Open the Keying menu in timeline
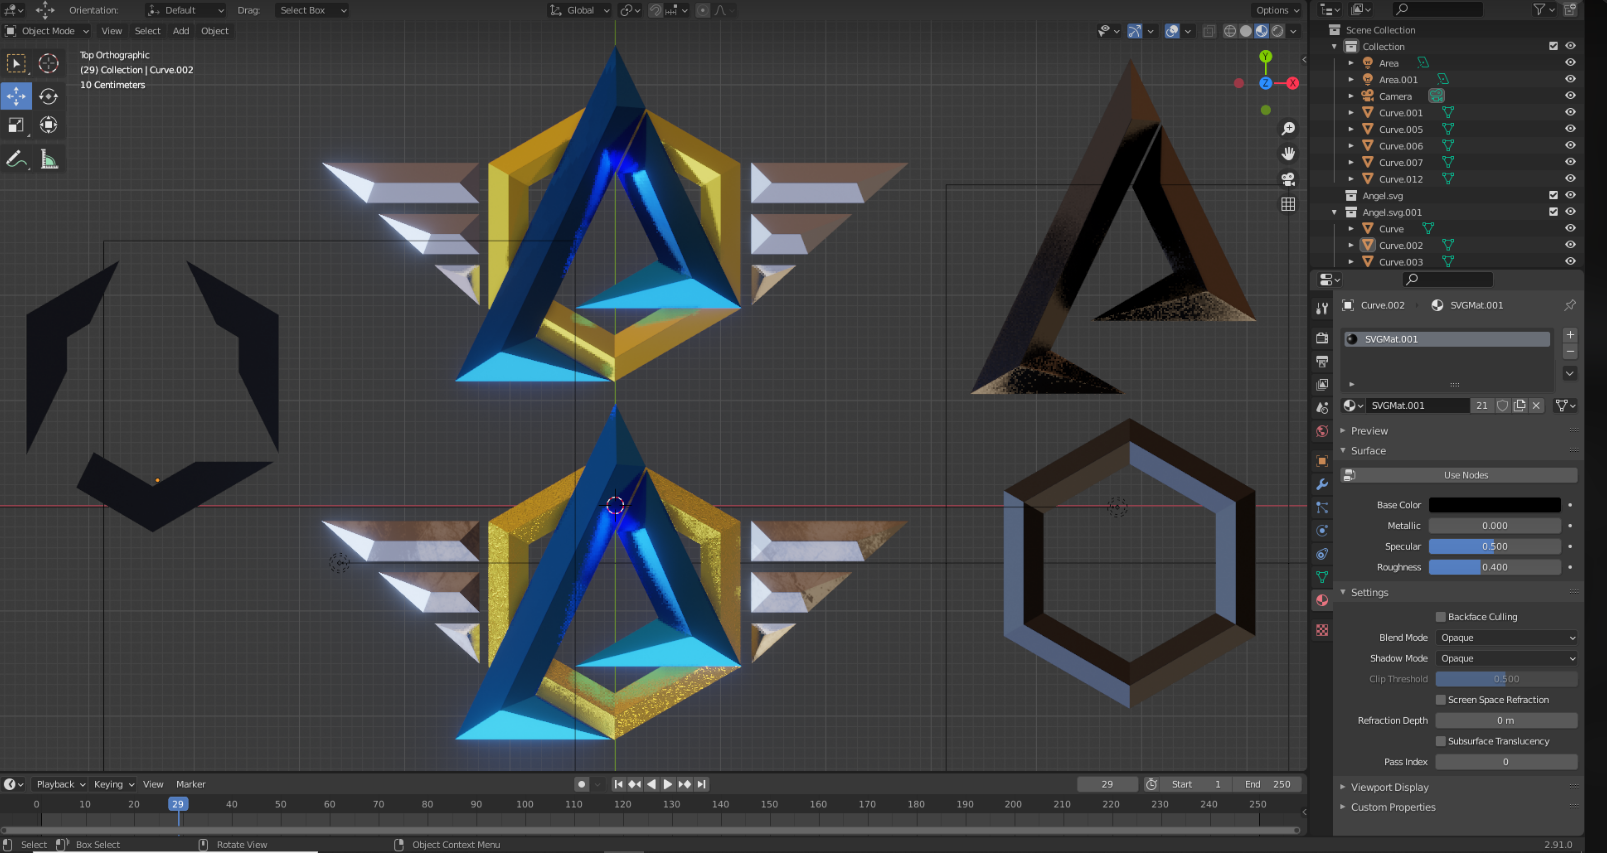1607x853 pixels. click(113, 784)
